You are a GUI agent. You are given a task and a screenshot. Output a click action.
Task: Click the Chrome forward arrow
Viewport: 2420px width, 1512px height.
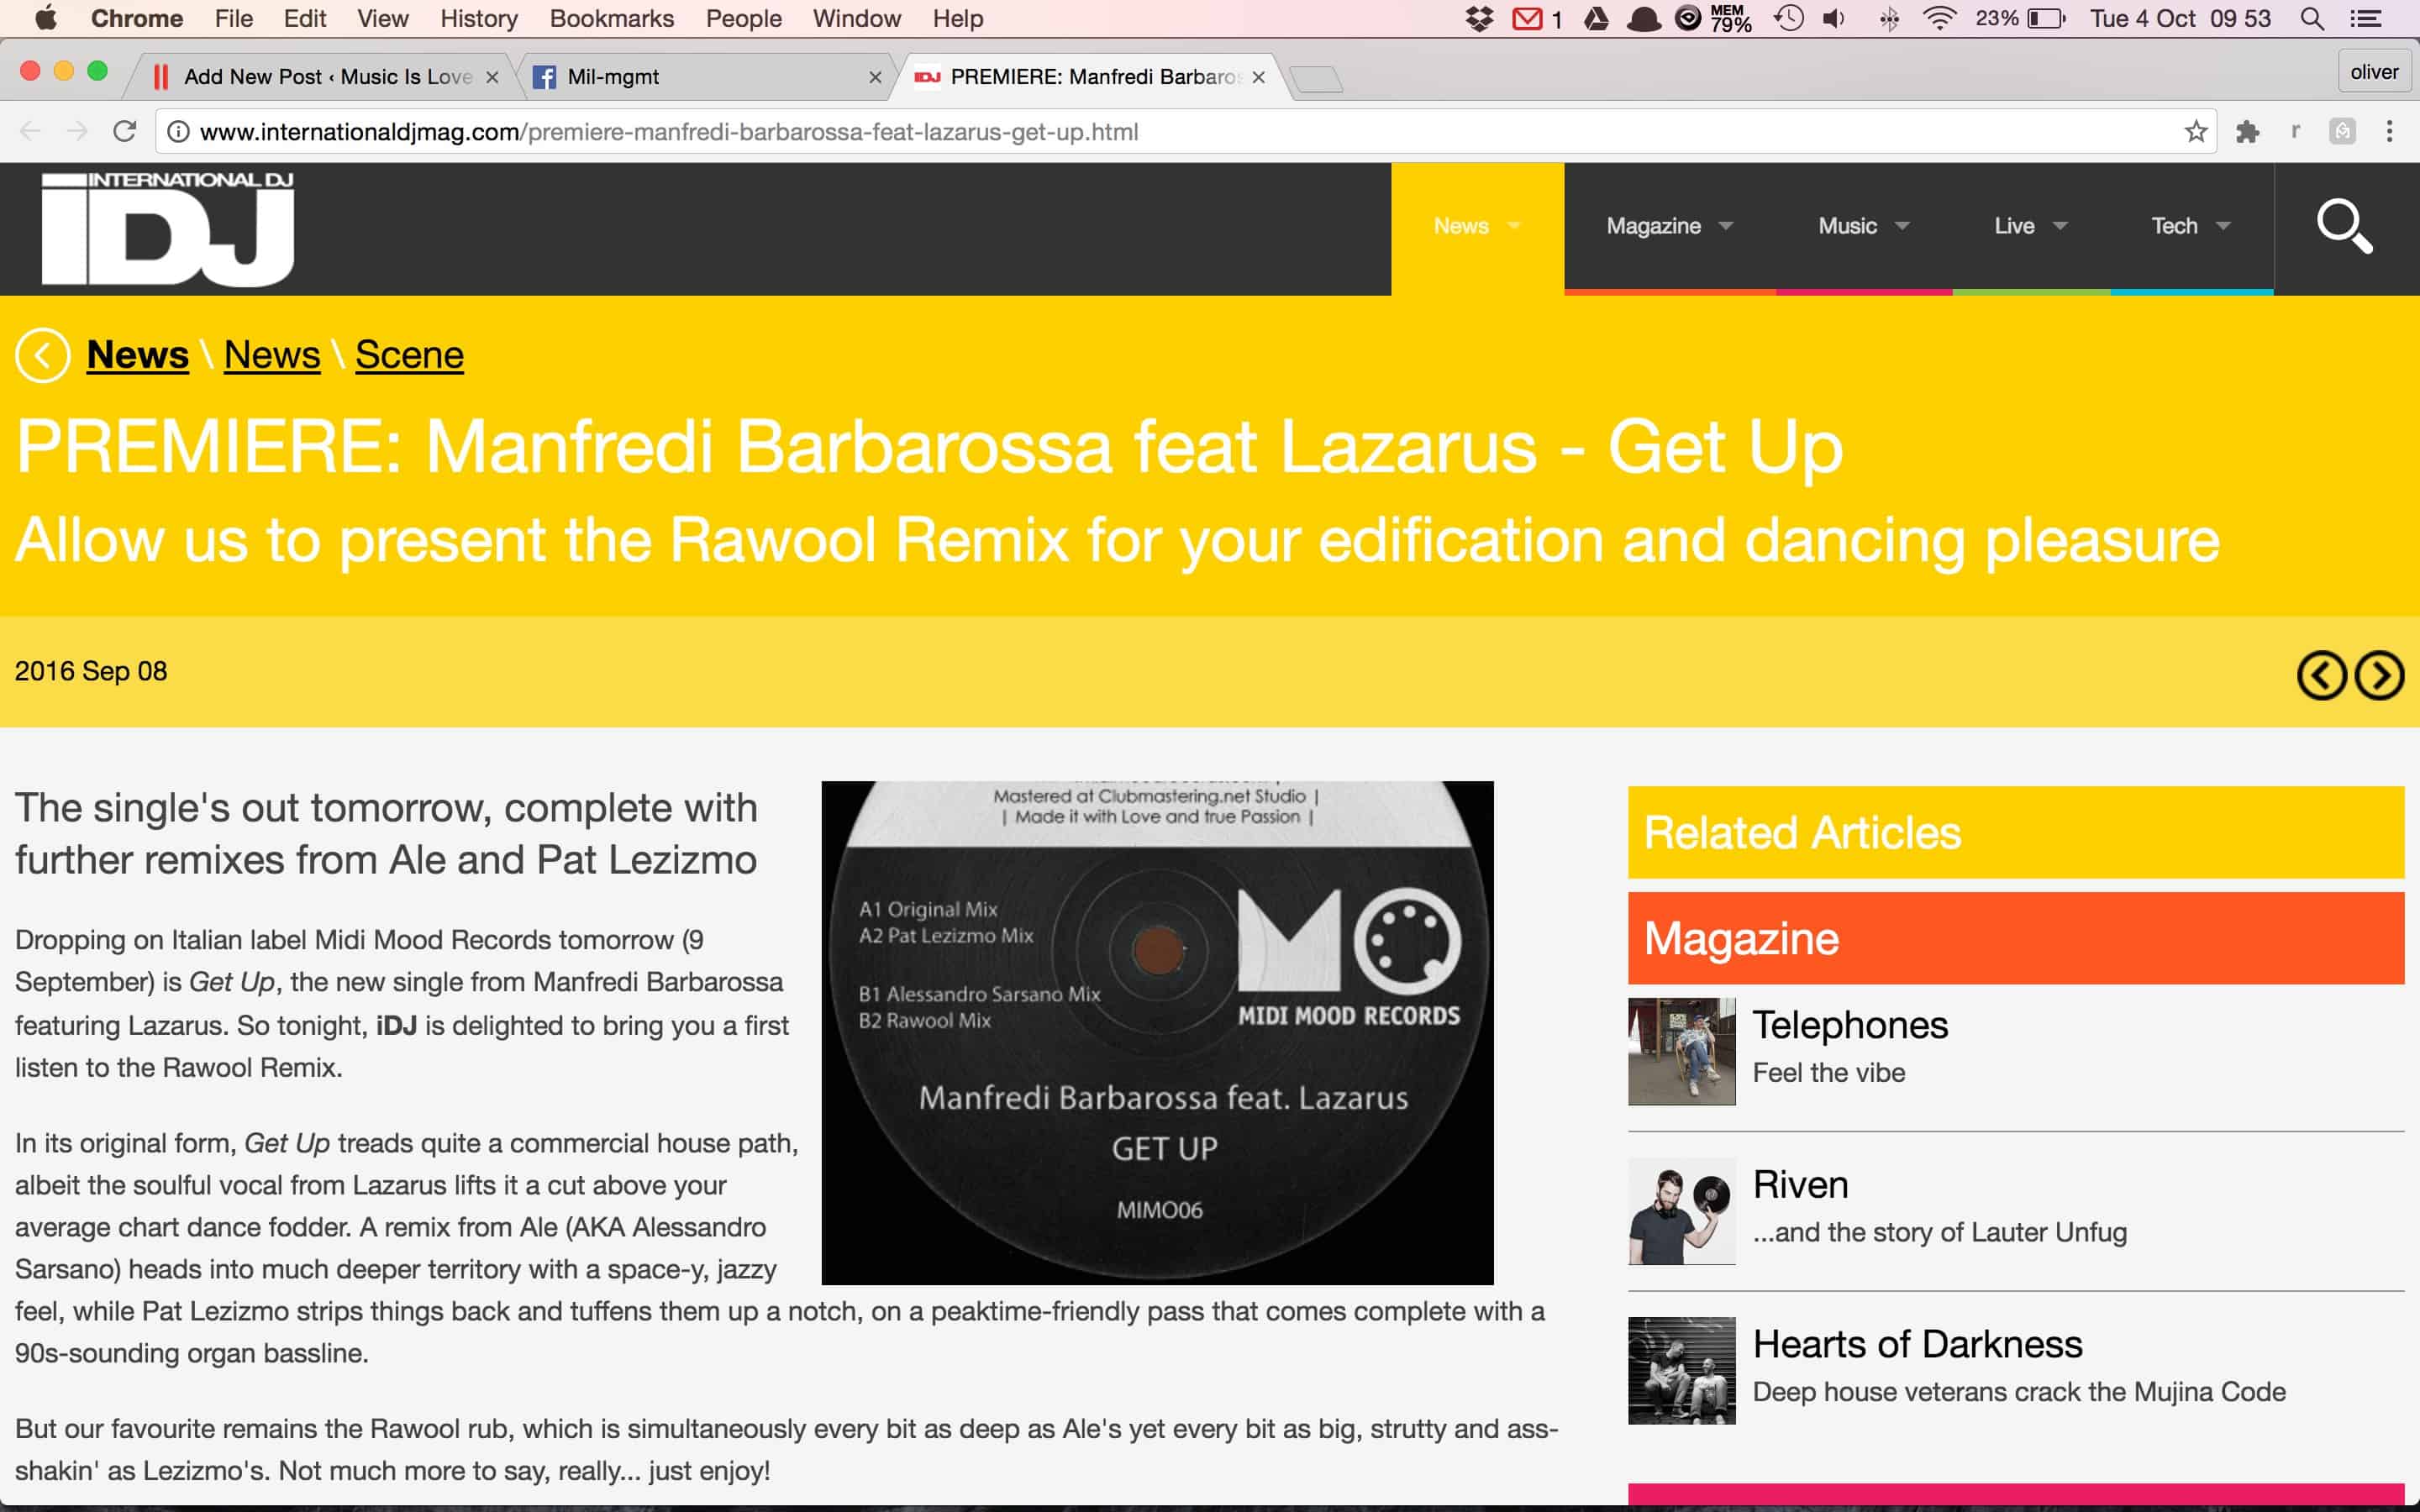[x=77, y=131]
